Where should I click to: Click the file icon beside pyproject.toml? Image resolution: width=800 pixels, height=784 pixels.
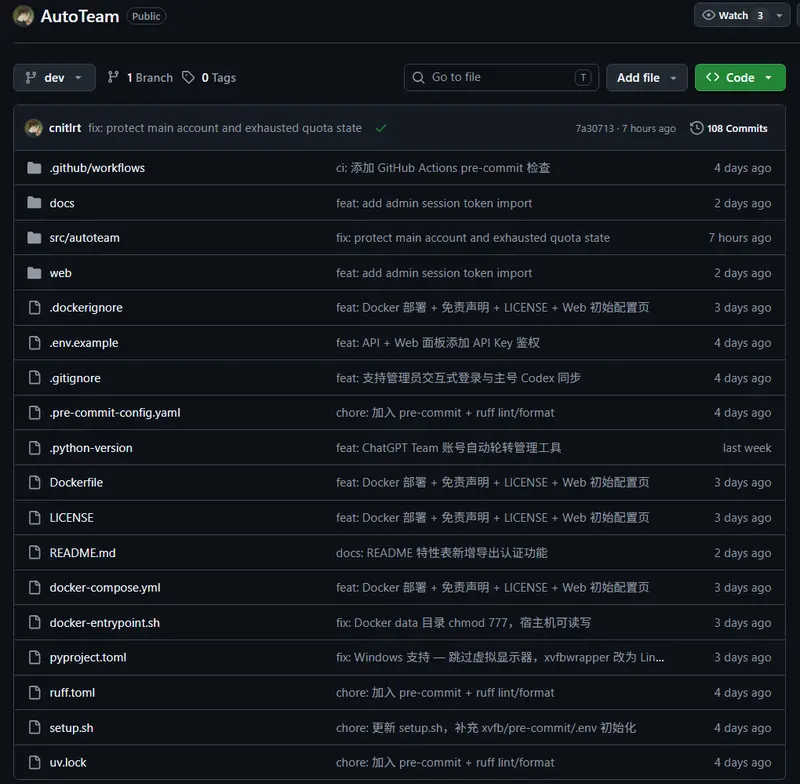(35, 657)
